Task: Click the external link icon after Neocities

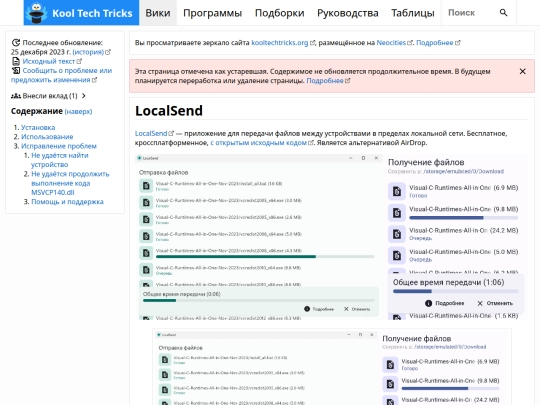Action: (410, 43)
